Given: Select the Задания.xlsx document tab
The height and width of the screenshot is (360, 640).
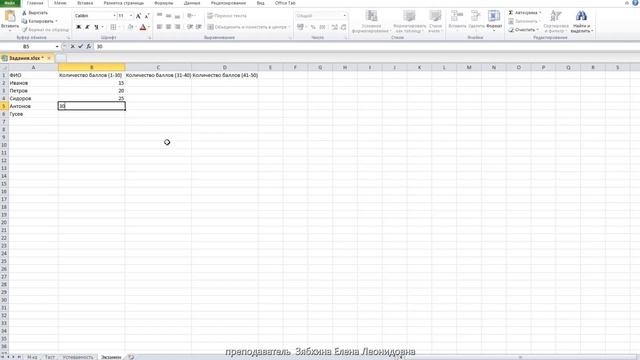Looking at the screenshot, I should pyautogui.click(x=25, y=58).
